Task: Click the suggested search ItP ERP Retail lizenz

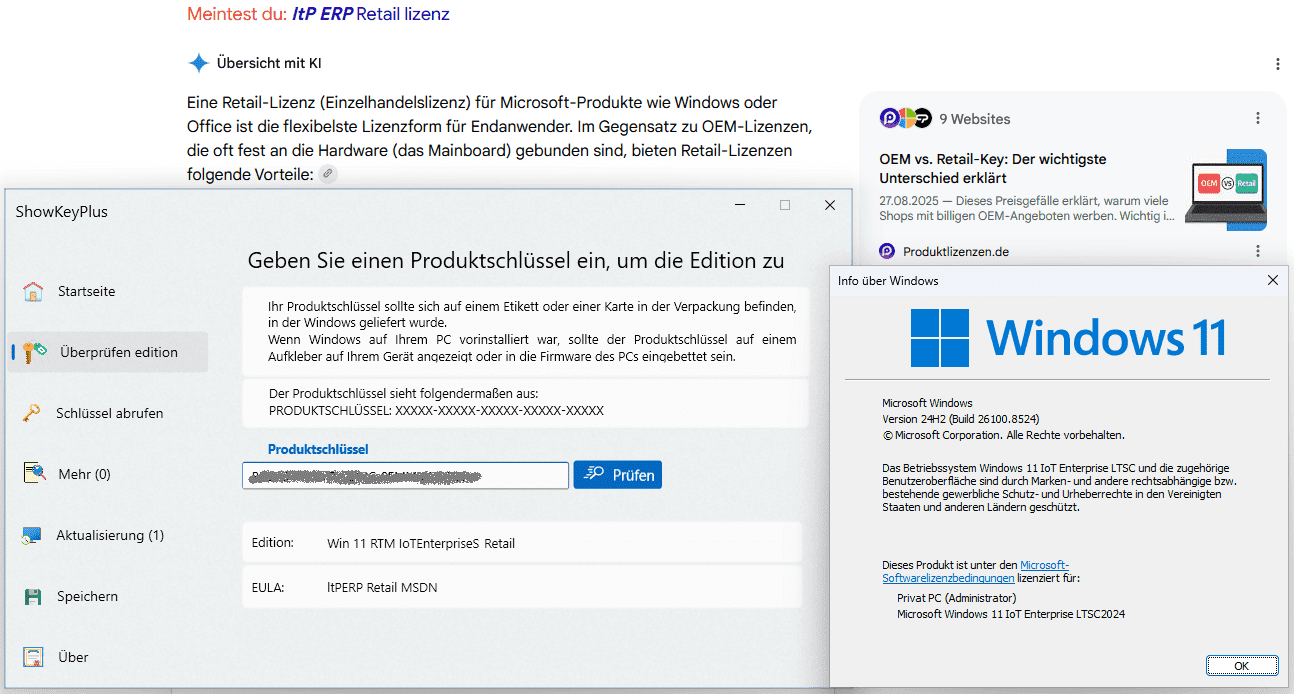Action: coord(371,14)
